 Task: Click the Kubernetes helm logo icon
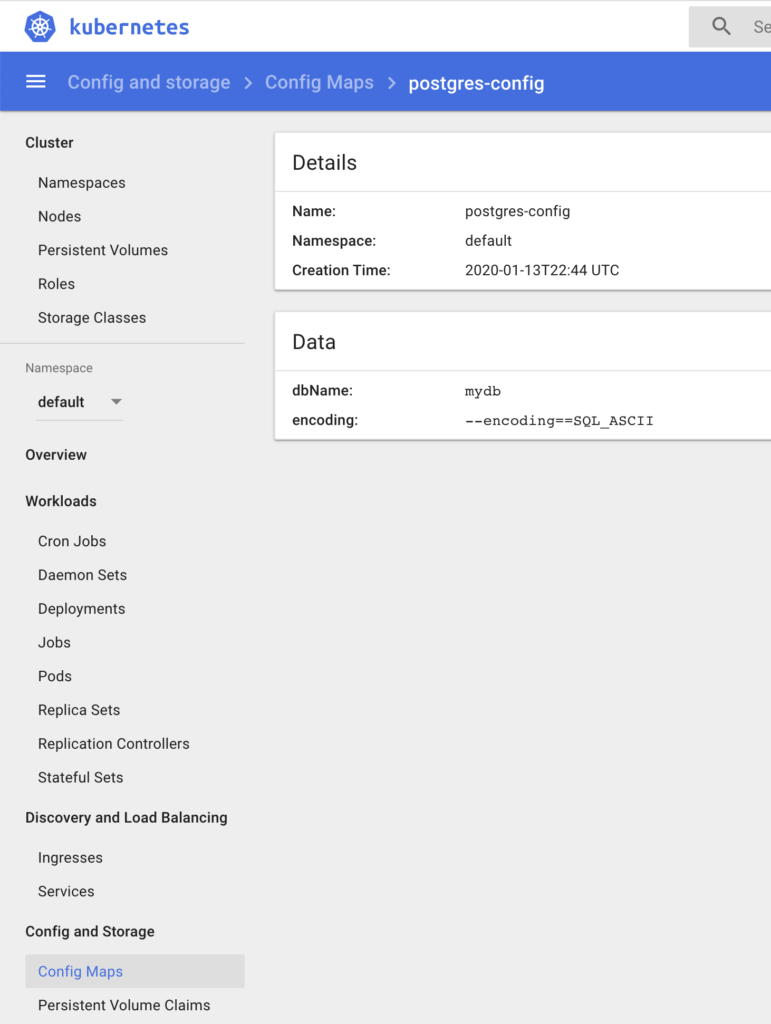click(x=40, y=27)
